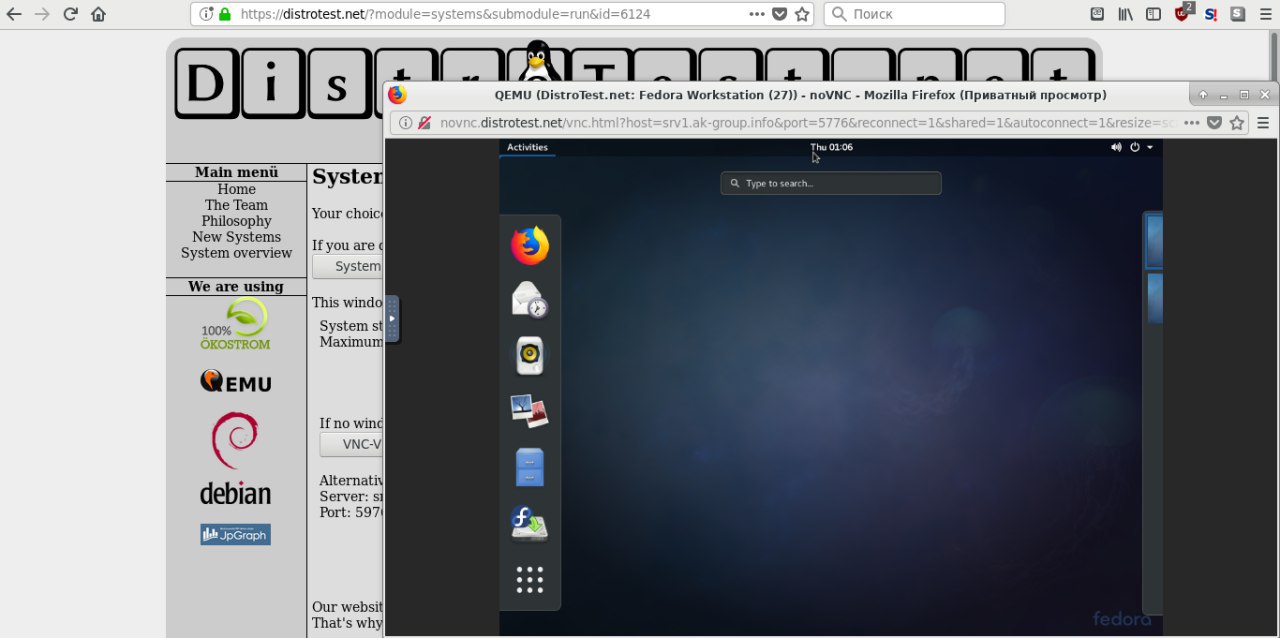
Task: Go back in the main browser
Action: [14, 14]
